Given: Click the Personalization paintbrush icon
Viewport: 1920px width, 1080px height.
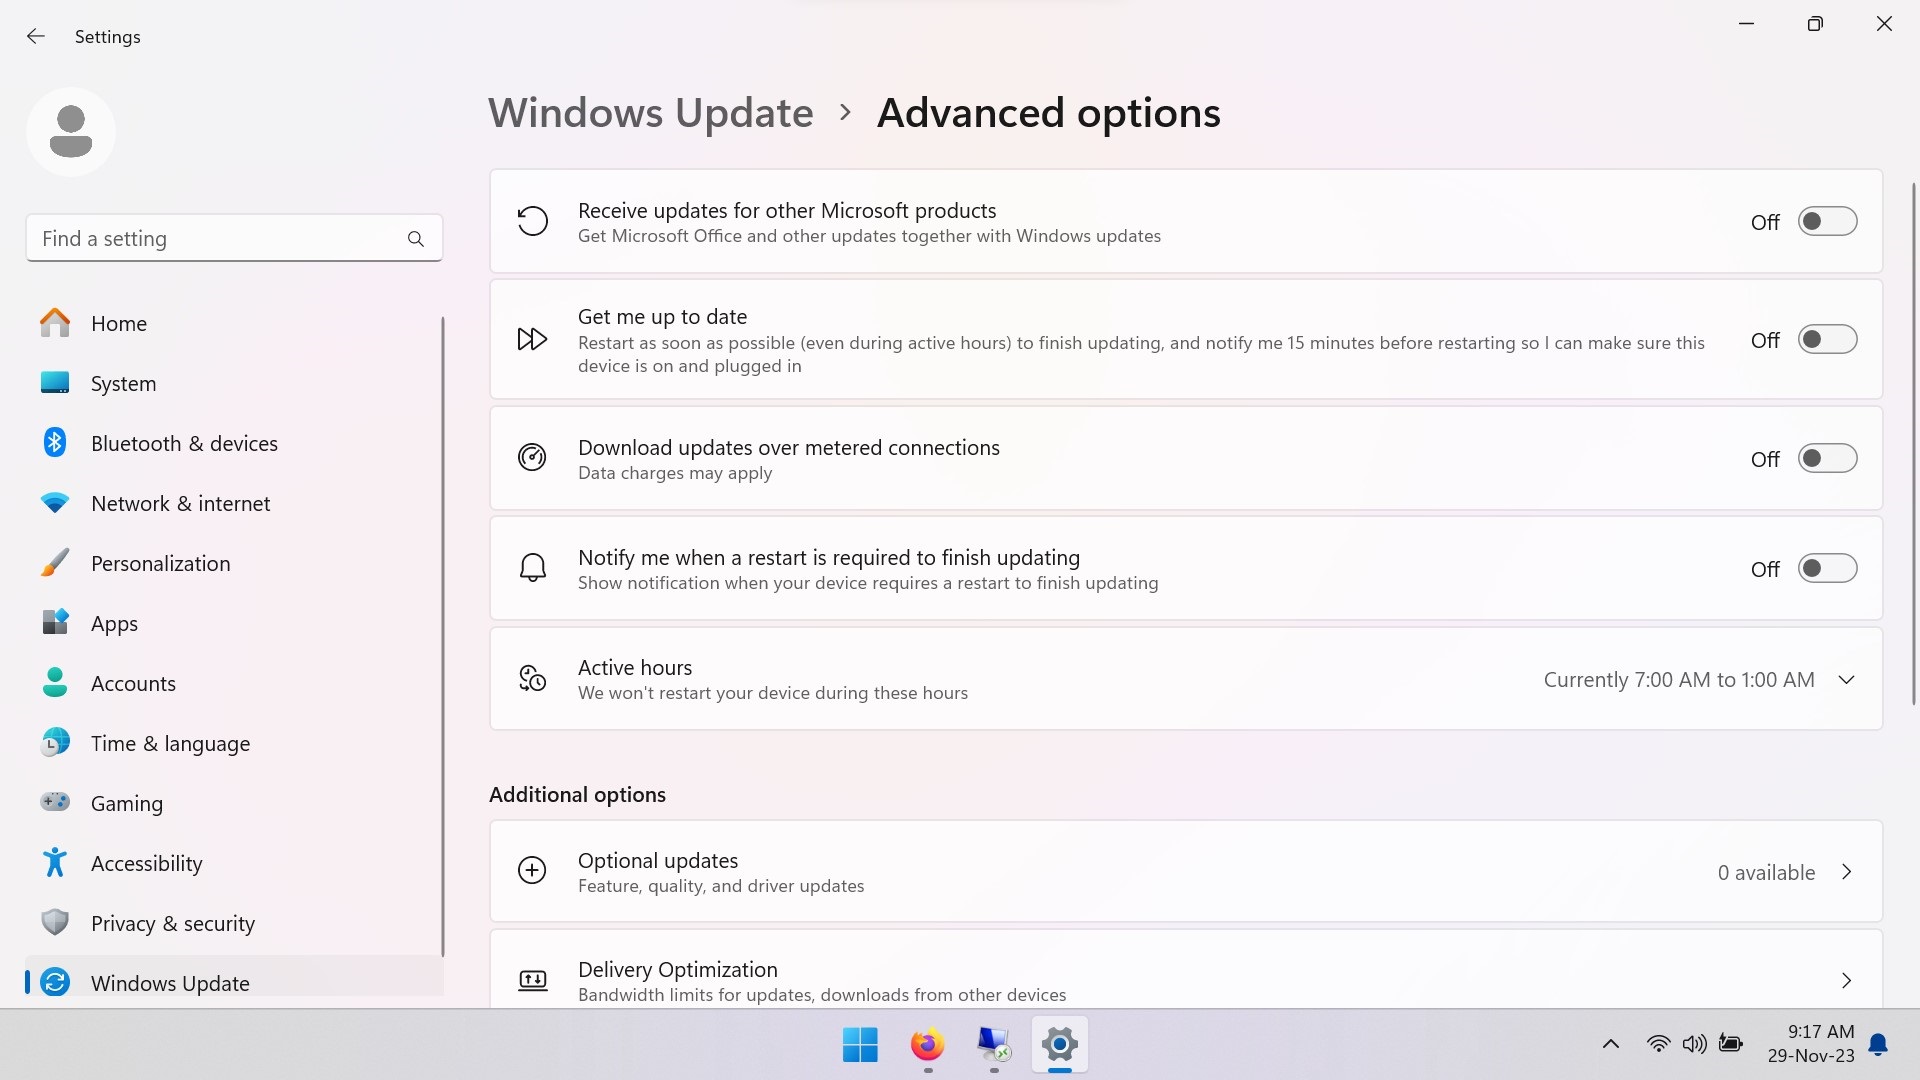Looking at the screenshot, I should [x=55, y=563].
